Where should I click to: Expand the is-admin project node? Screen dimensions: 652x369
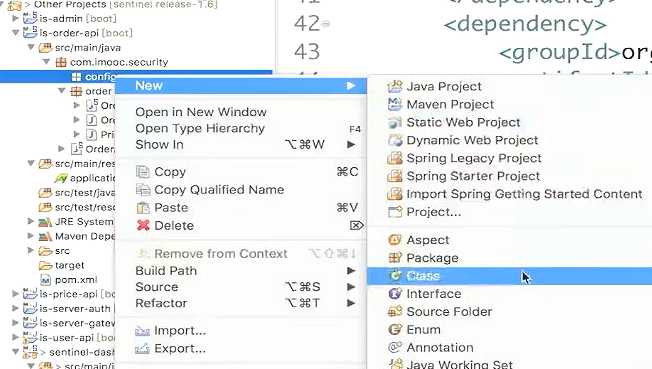click(x=15, y=18)
